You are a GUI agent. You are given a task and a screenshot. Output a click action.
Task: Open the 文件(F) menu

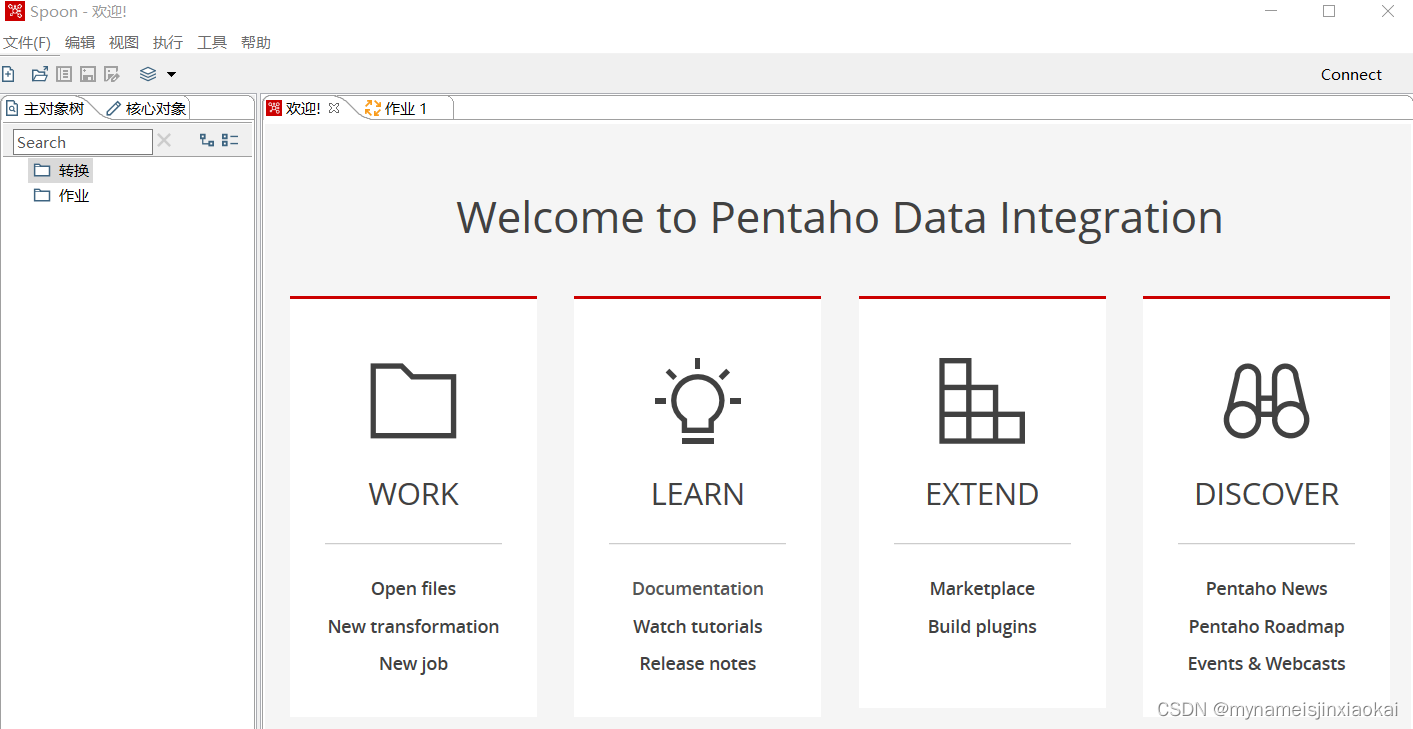pos(27,43)
